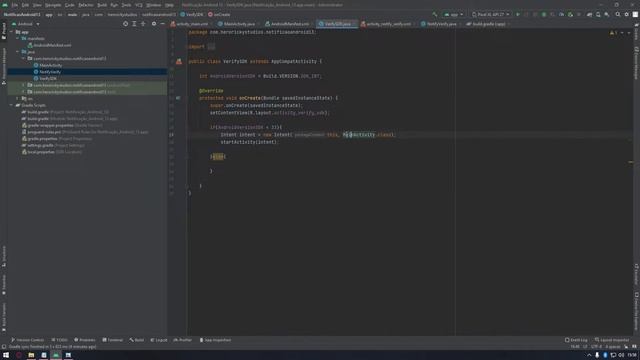Screen dimensions: 640x360
Task: Click Select Opened File target icon
Action: tap(125, 24)
